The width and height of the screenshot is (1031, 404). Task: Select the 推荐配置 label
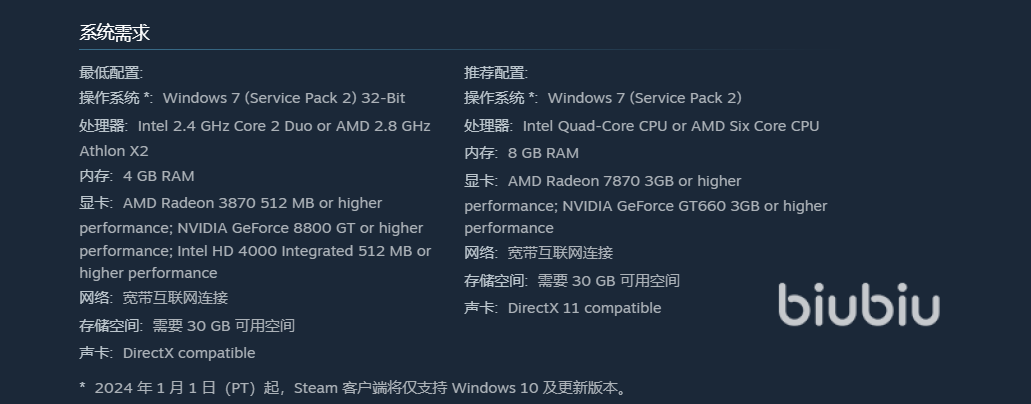pos(496,72)
